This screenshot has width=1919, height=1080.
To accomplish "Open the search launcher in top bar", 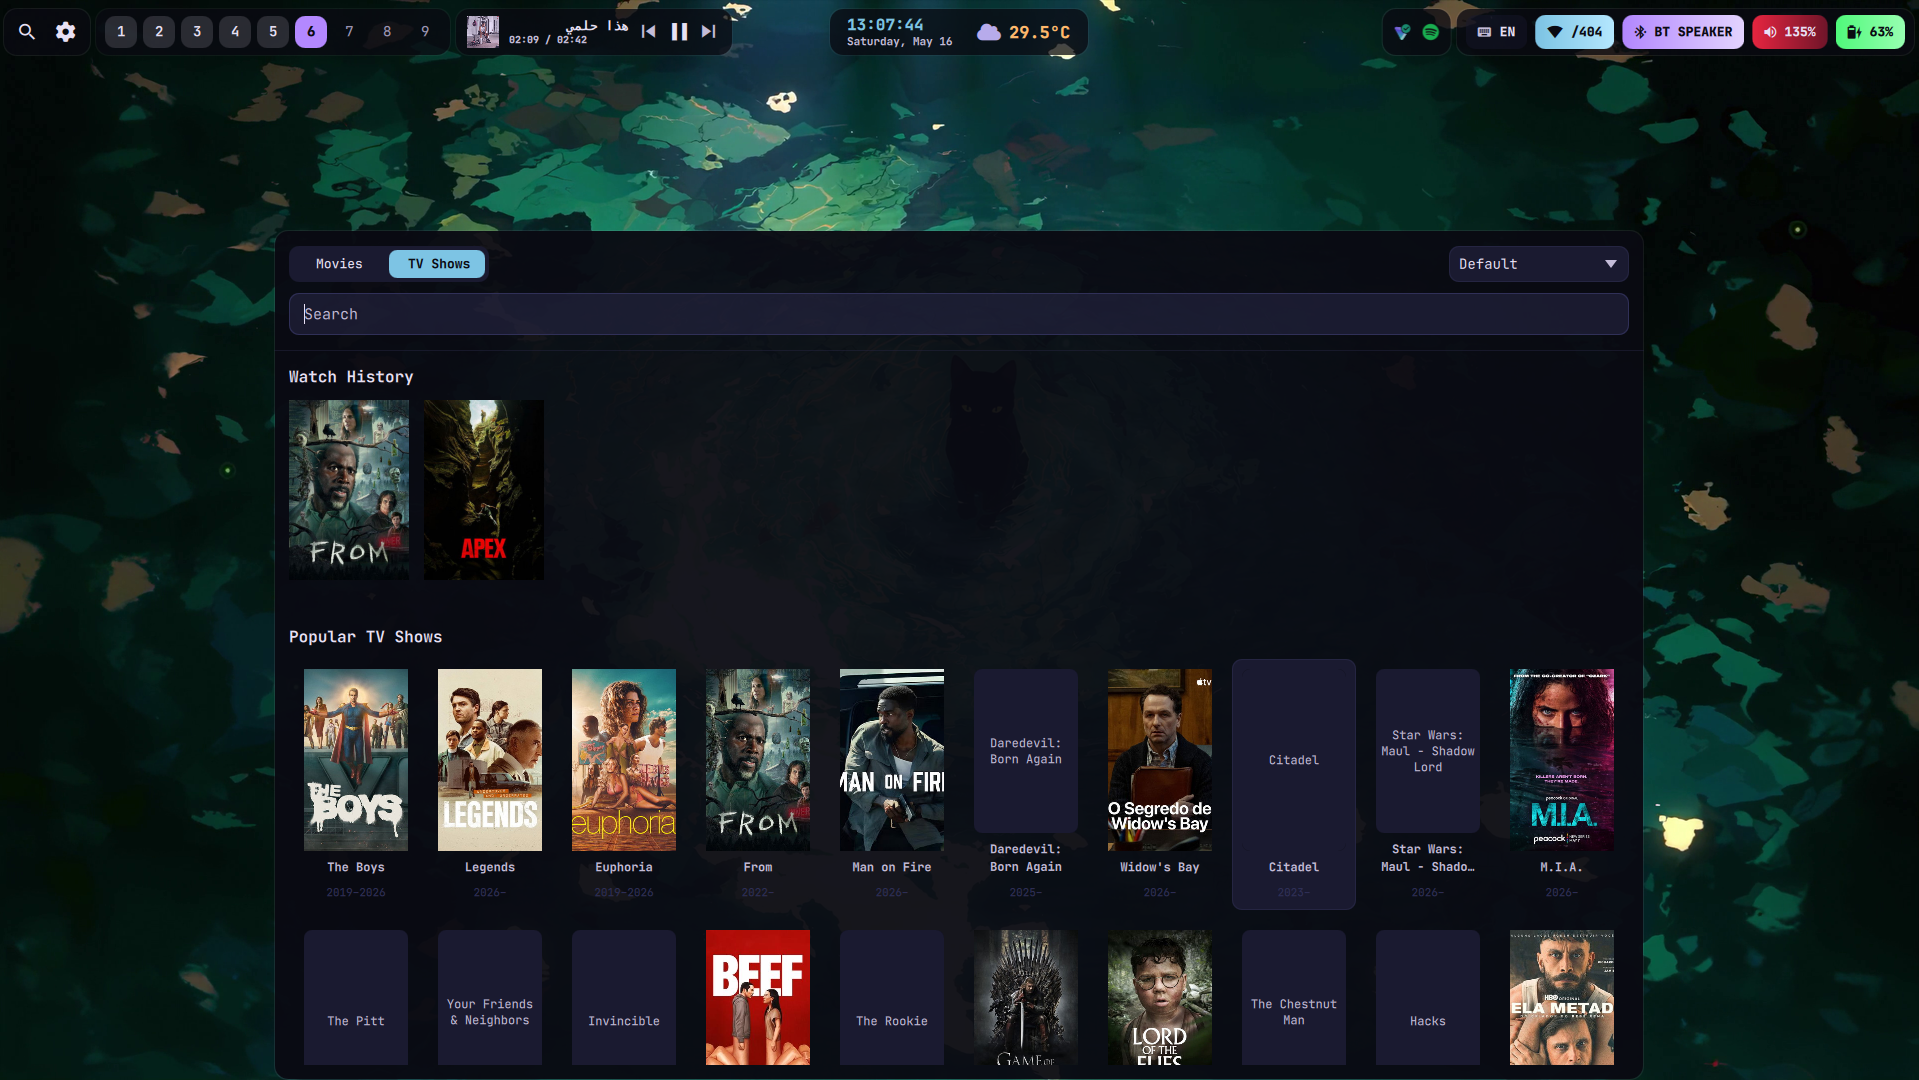I will click(x=27, y=32).
